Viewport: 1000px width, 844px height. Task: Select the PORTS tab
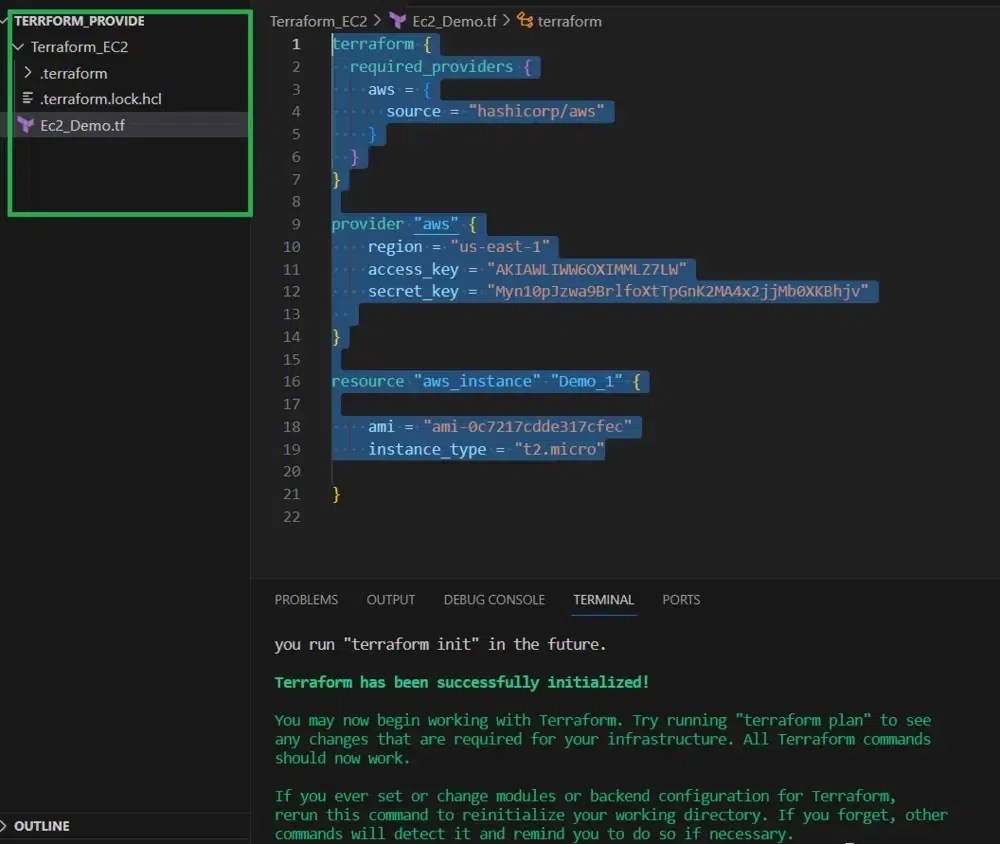pyautogui.click(x=680, y=599)
